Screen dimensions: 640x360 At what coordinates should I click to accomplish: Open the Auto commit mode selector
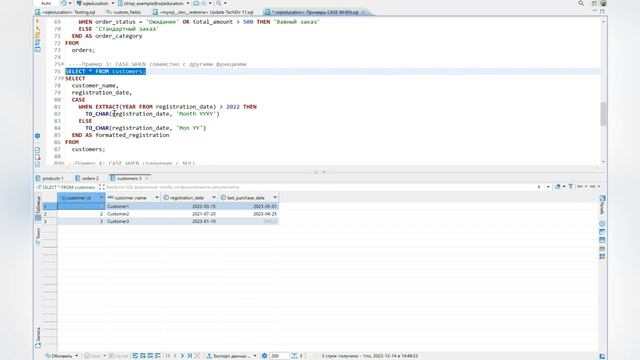pos(46,3)
